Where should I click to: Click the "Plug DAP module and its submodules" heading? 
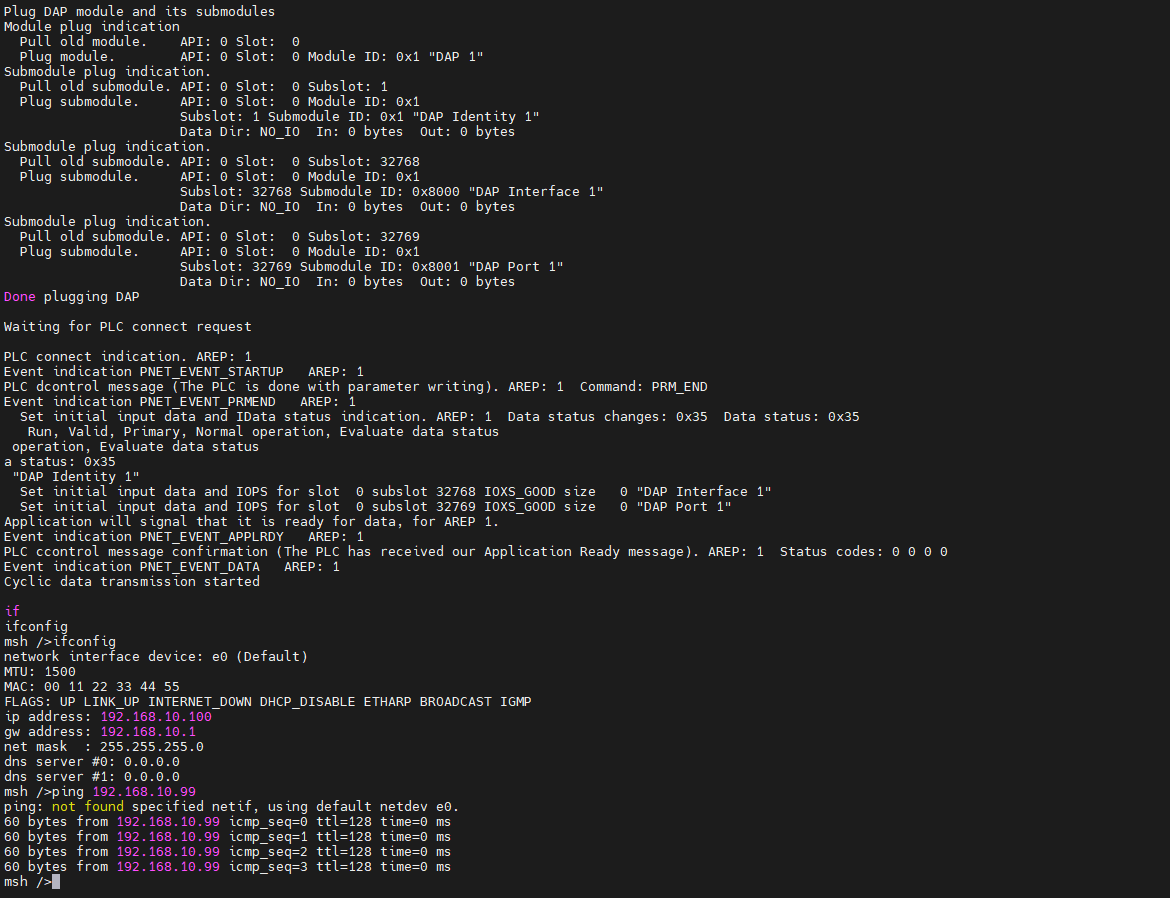click(x=140, y=11)
